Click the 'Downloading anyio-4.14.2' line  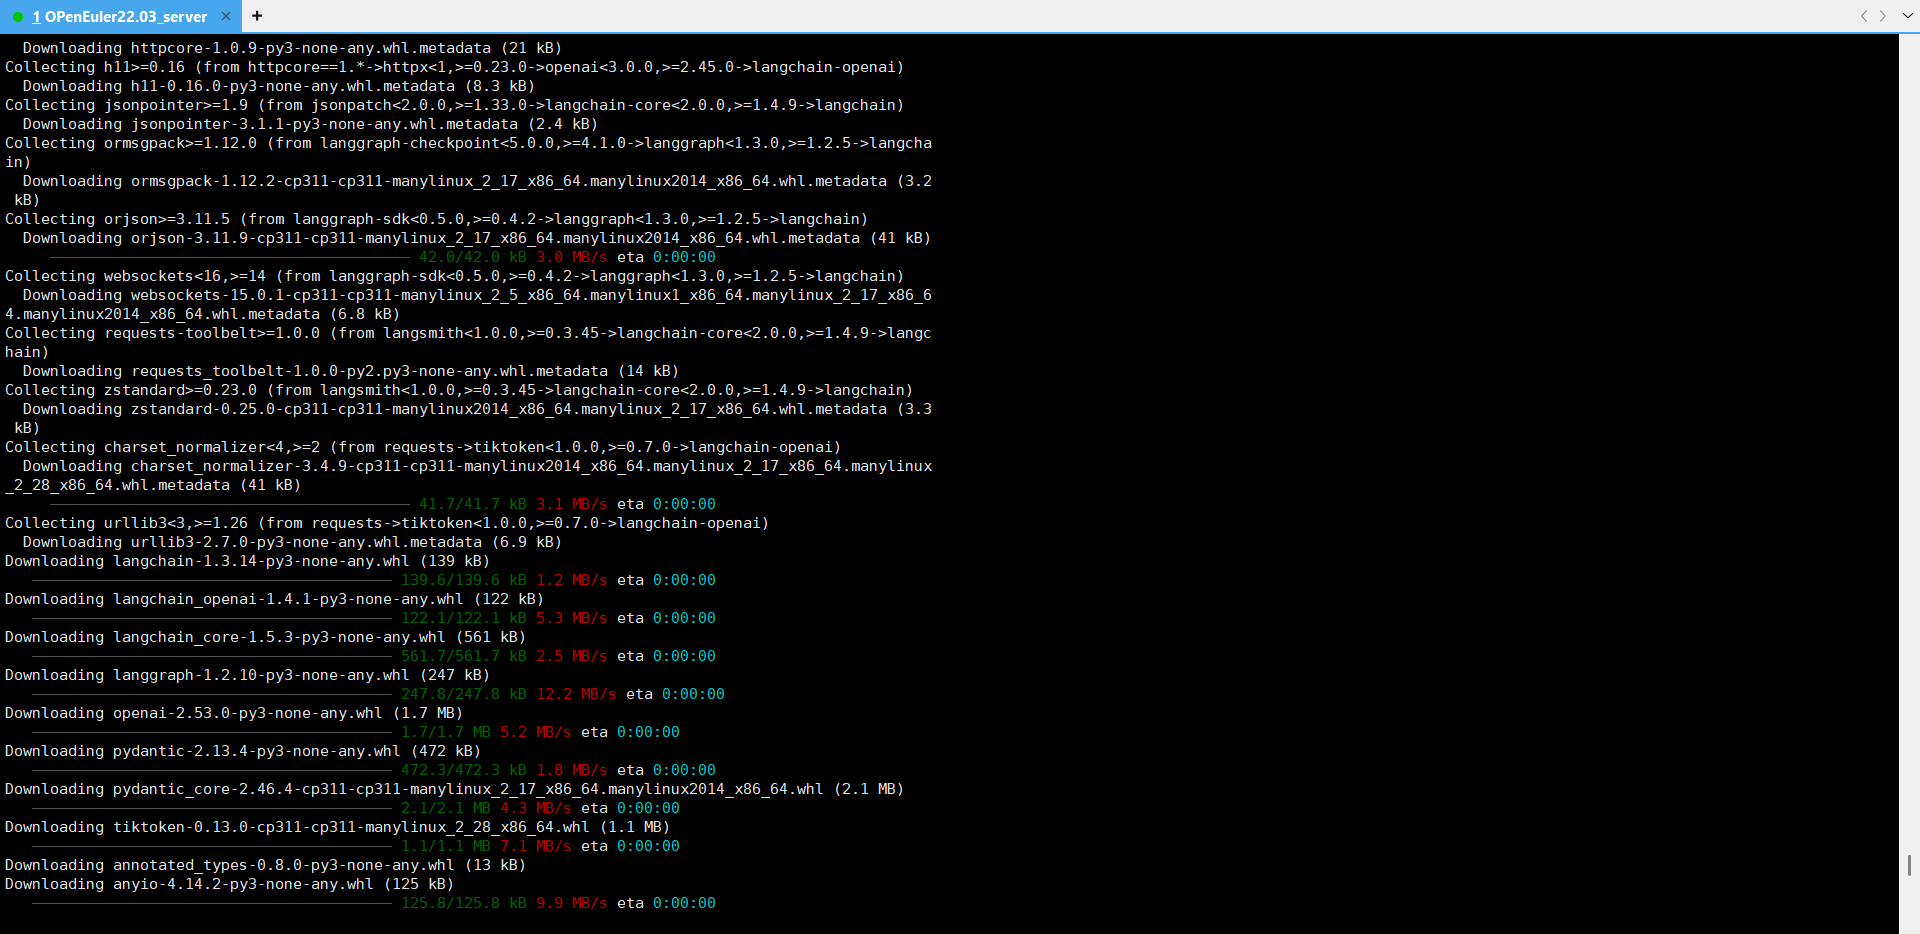pyautogui.click(x=229, y=884)
